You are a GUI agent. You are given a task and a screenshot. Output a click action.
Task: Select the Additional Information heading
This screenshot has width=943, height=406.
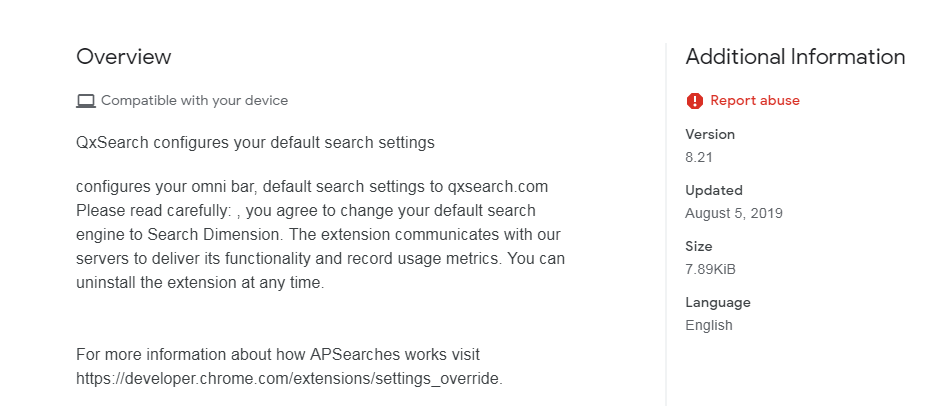pos(795,57)
